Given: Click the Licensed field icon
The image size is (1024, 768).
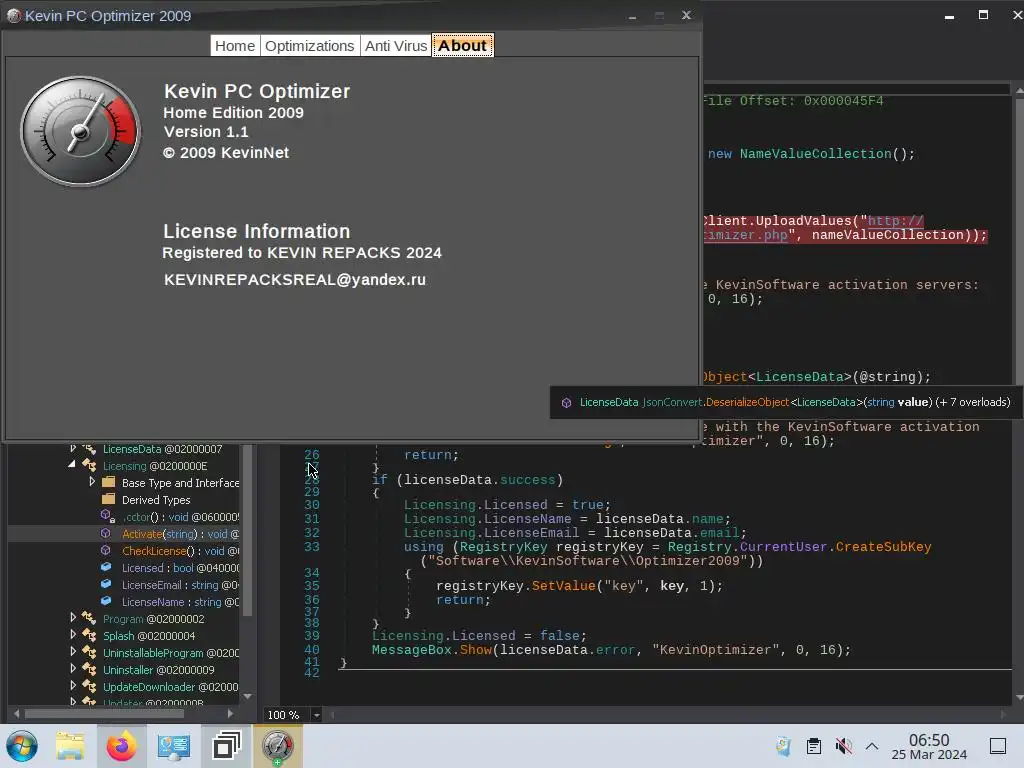Looking at the screenshot, I should 106,568.
